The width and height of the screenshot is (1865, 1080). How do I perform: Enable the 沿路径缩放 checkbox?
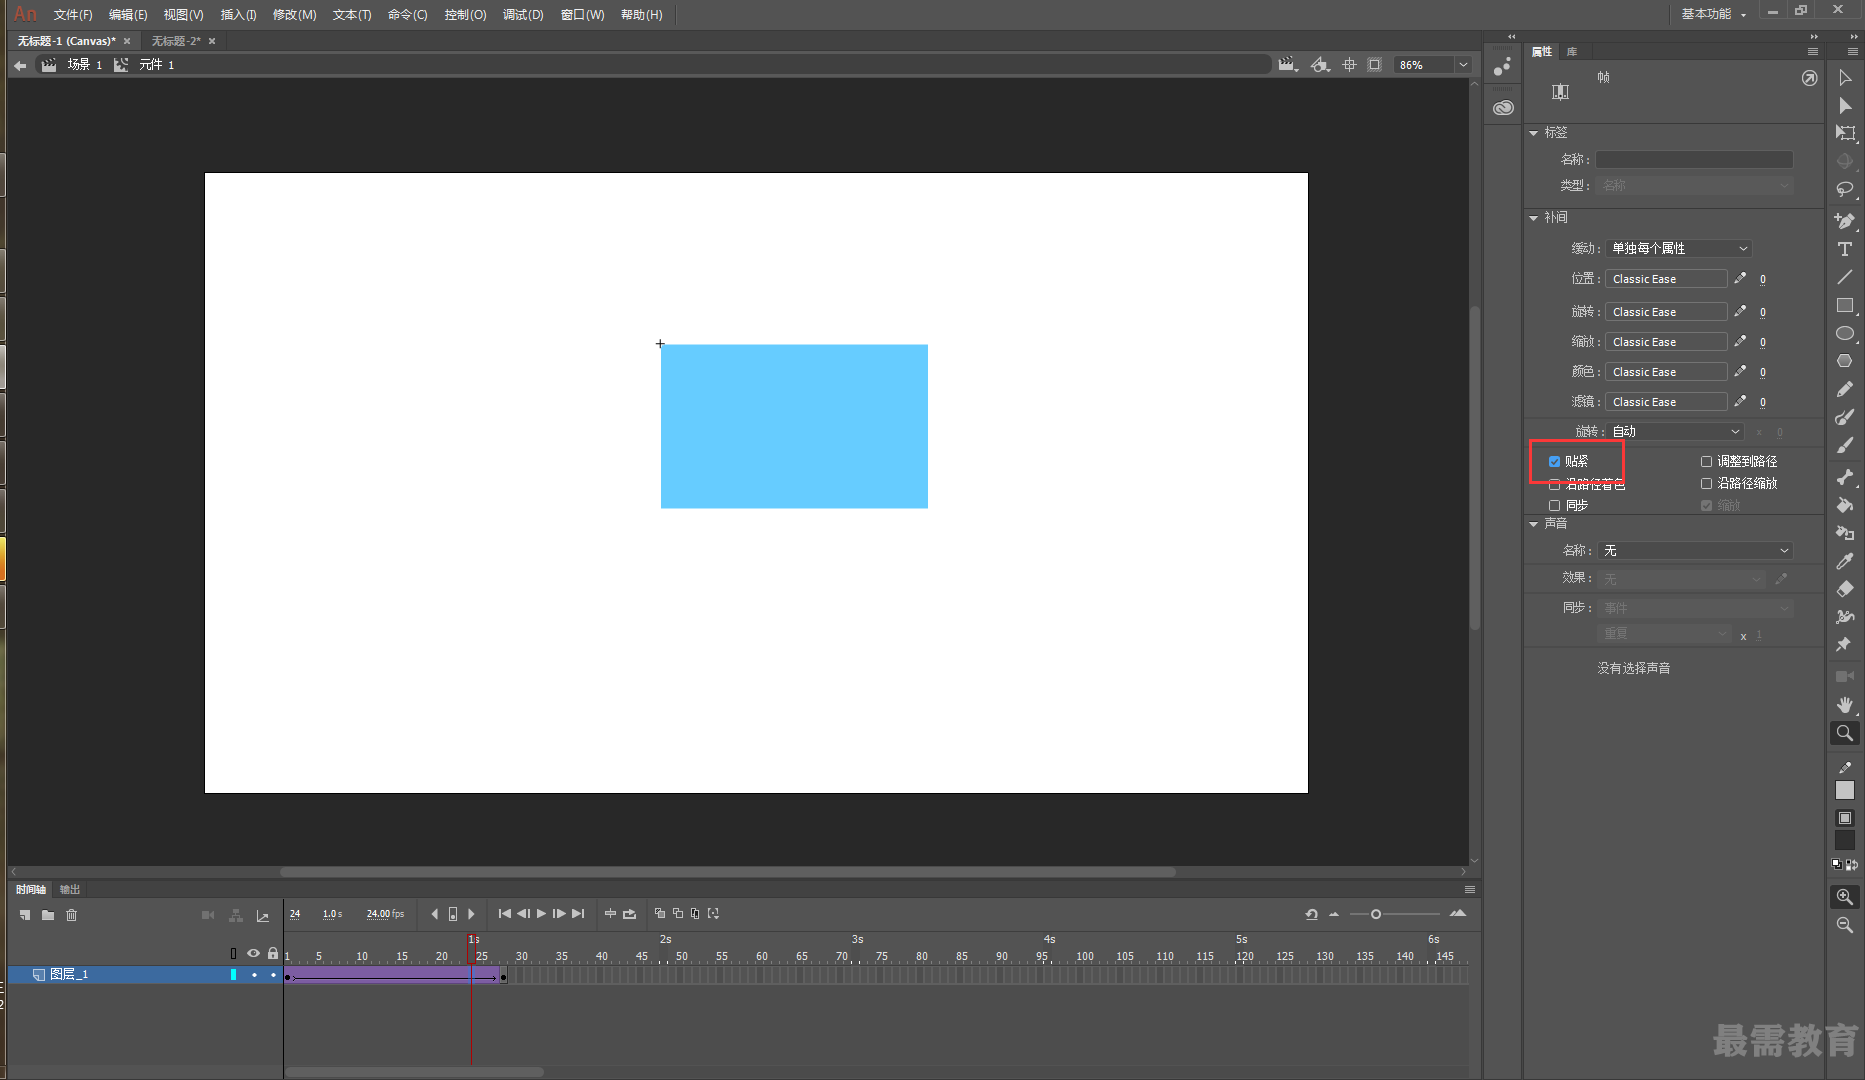[1706, 483]
